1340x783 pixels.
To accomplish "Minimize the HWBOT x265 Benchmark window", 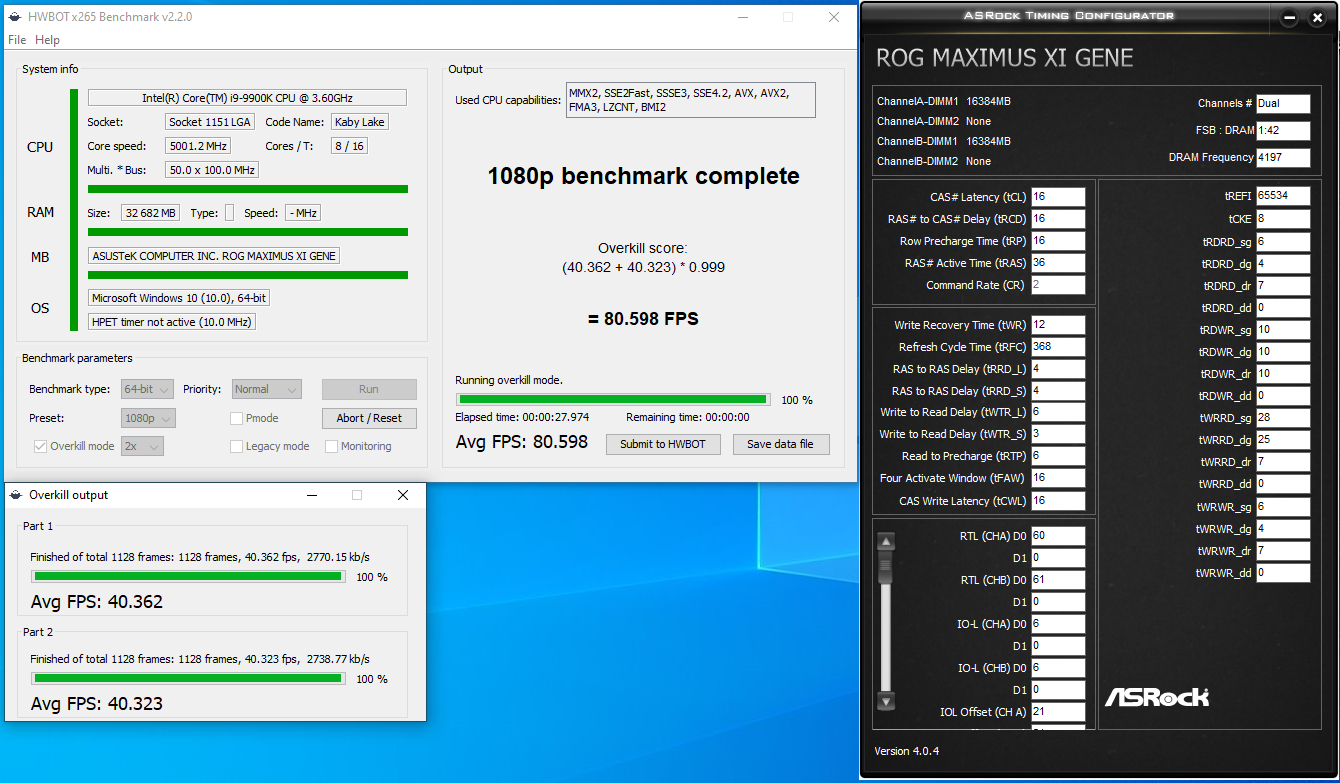I will 742,17.
